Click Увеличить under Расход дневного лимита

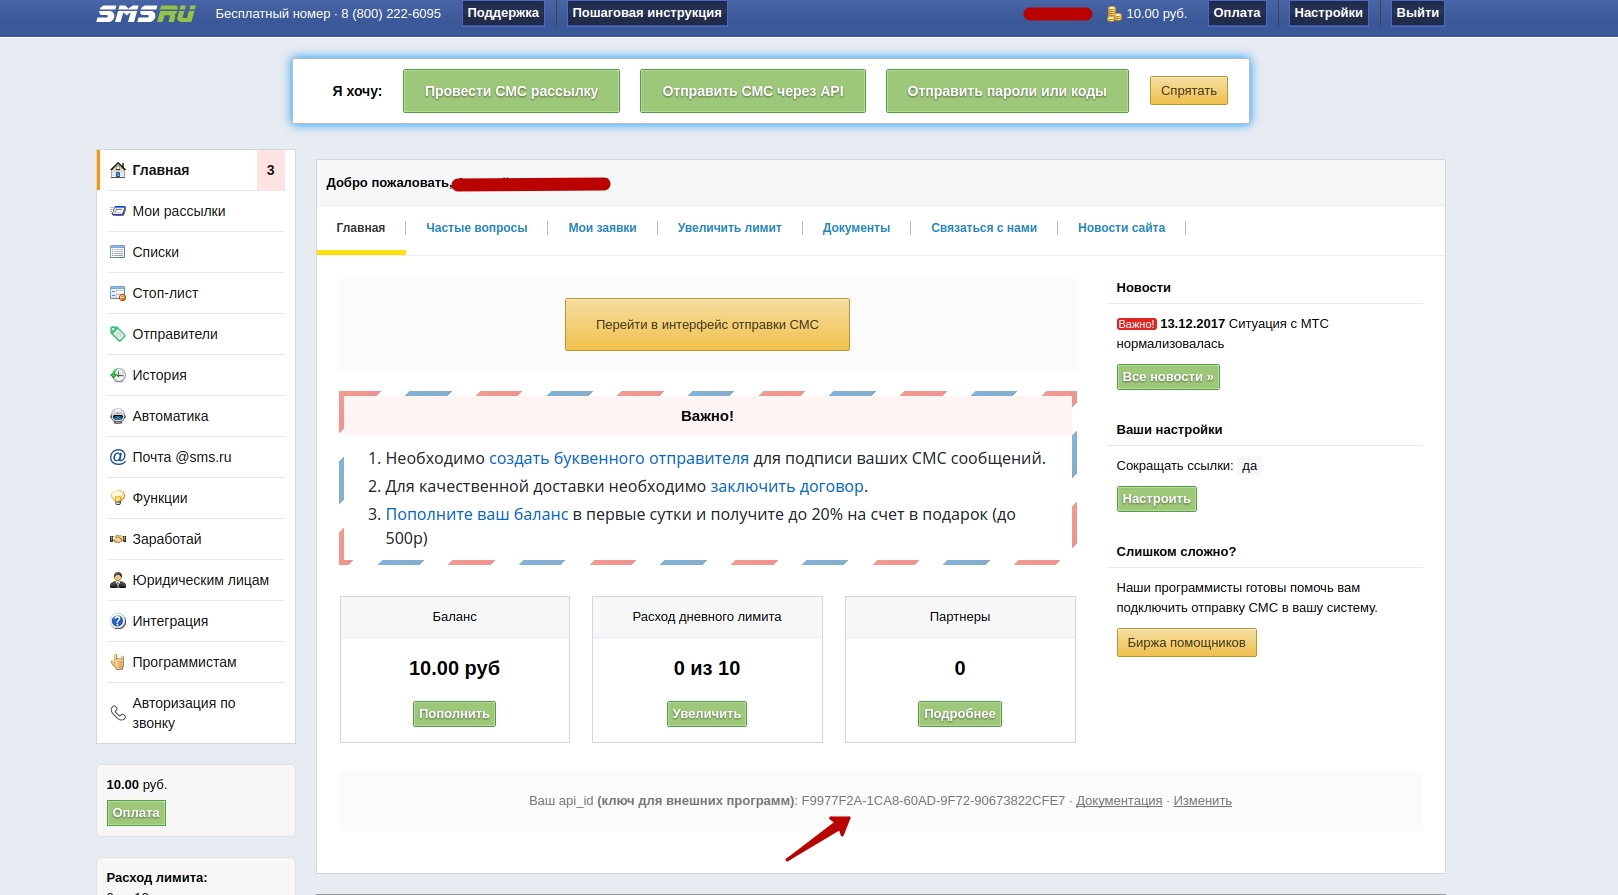pyautogui.click(x=707, y=714)
